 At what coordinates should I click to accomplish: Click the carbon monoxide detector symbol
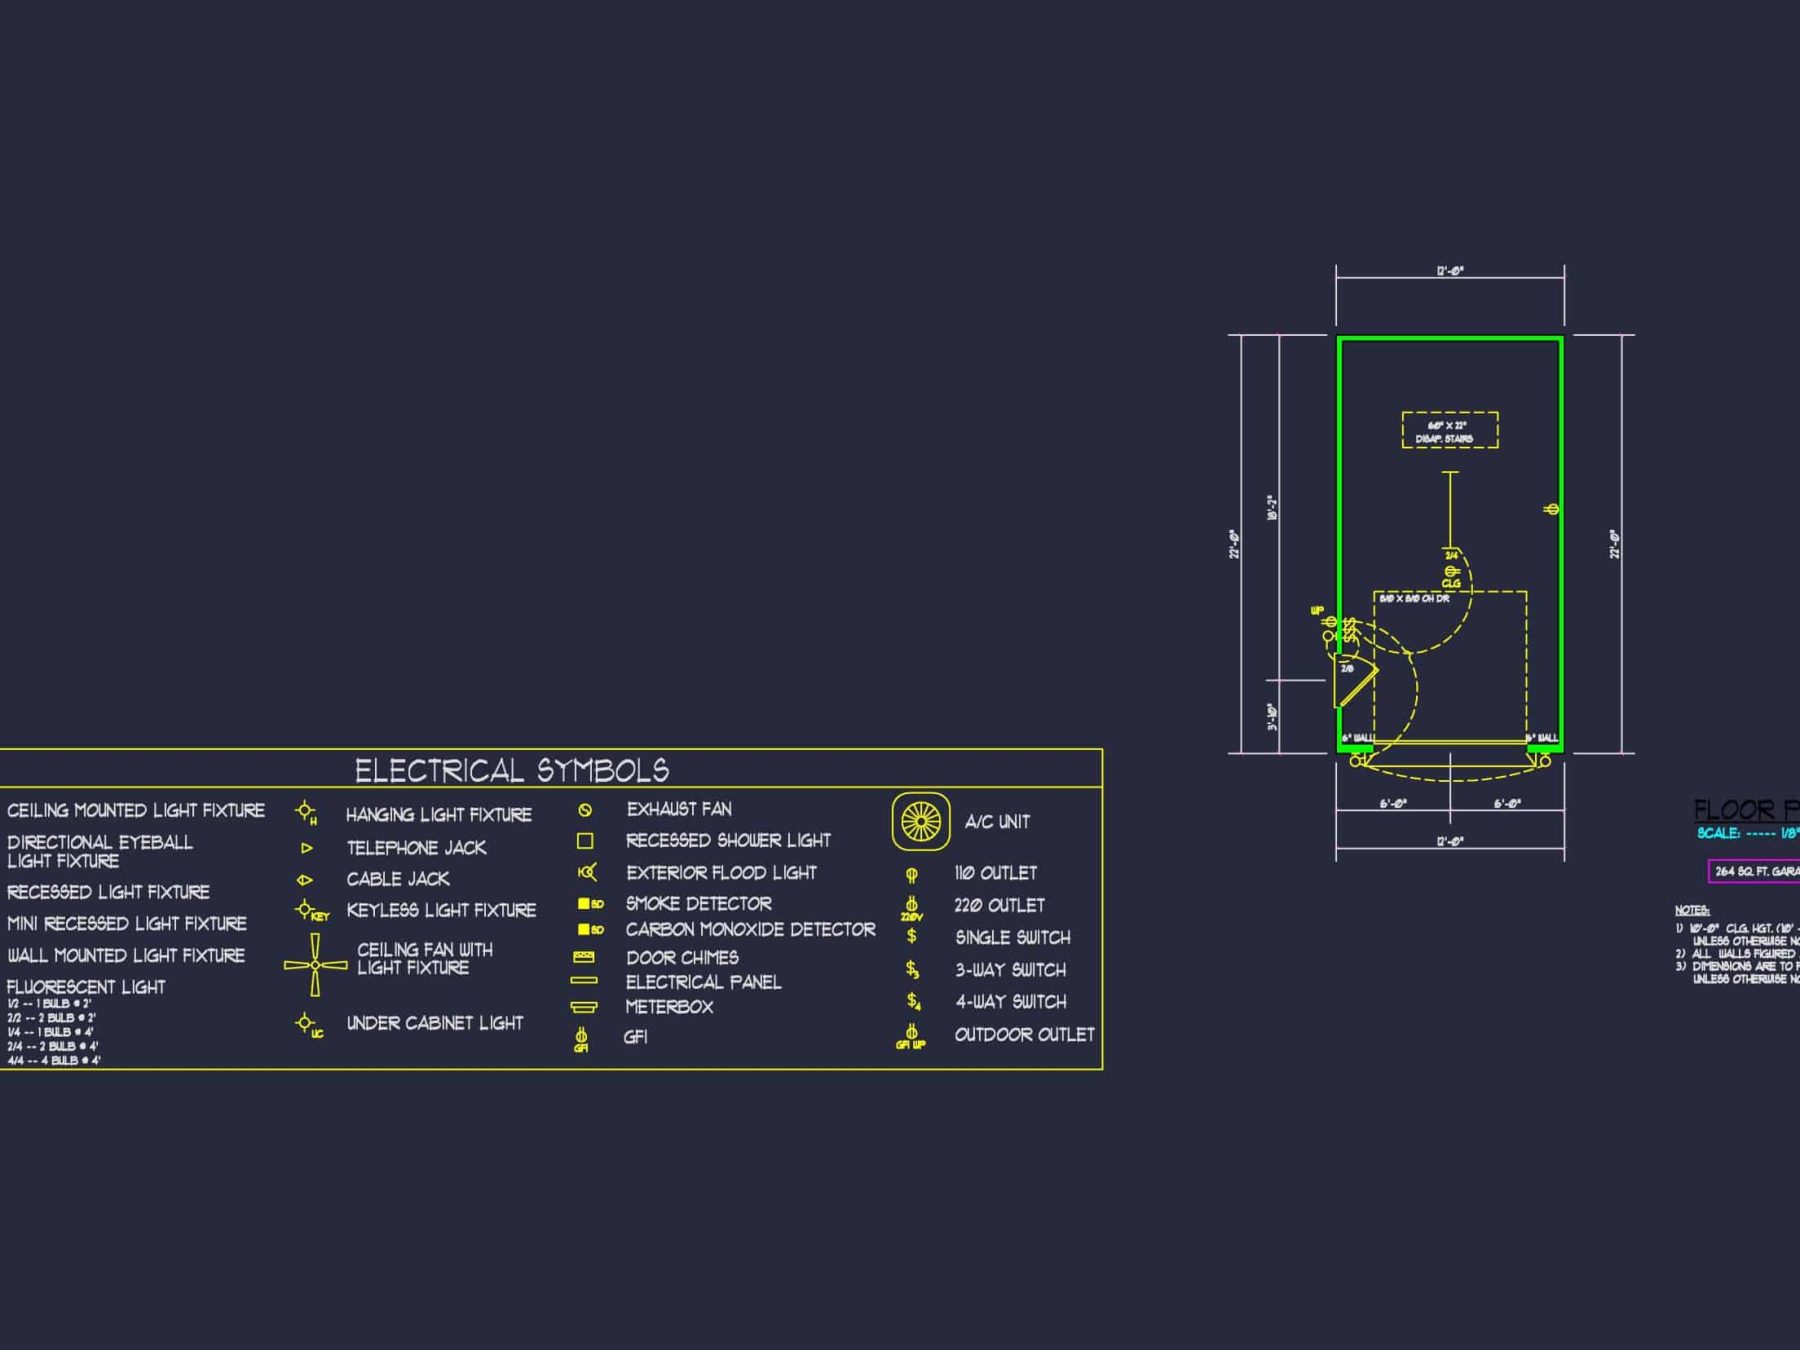click(590, 930)
